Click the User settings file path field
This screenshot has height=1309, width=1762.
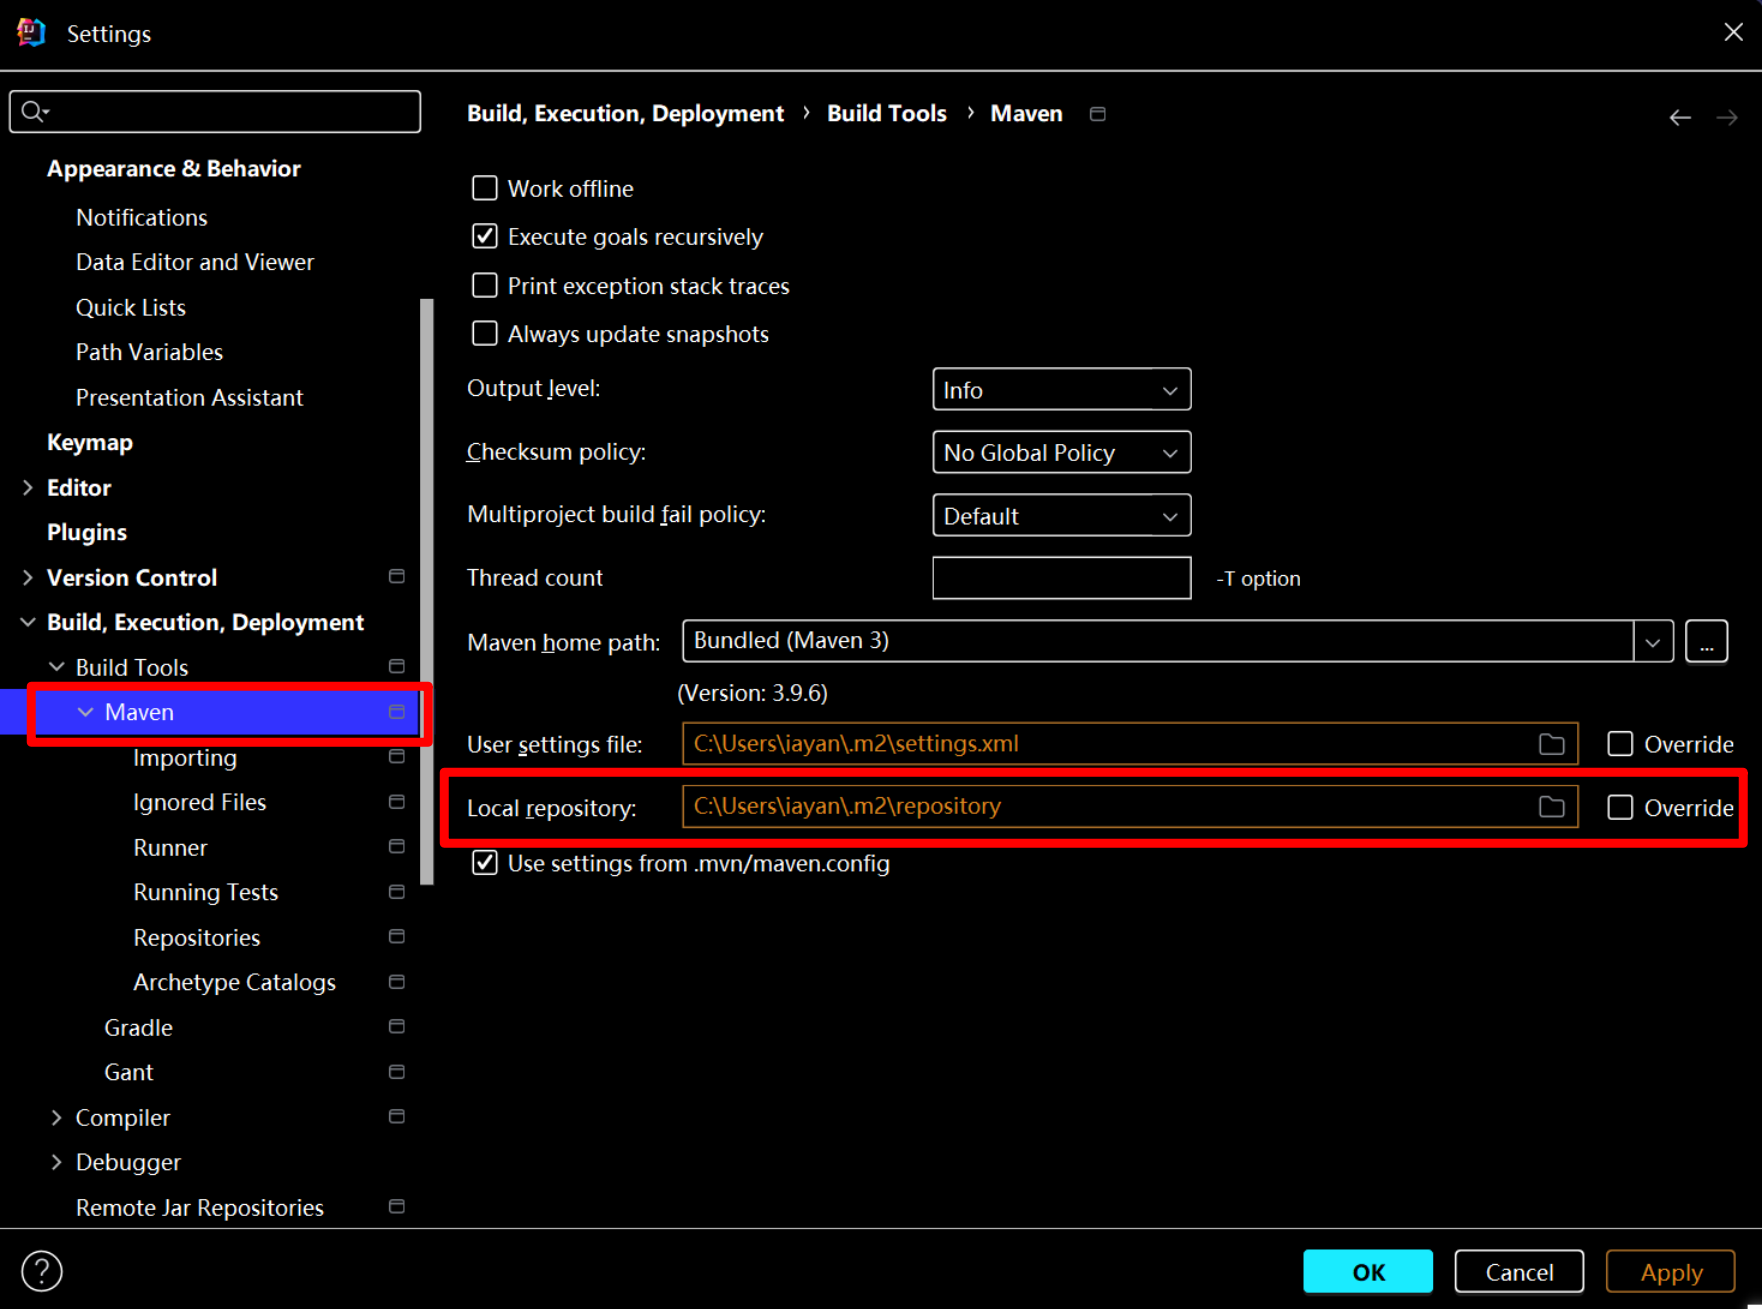[x=1130, y=744]
